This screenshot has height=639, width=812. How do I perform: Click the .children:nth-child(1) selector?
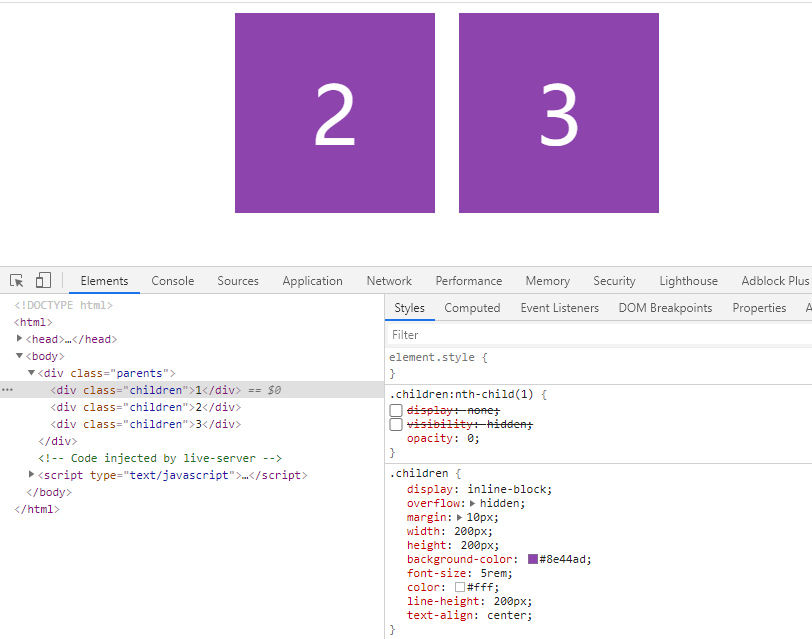pos(461,395)
